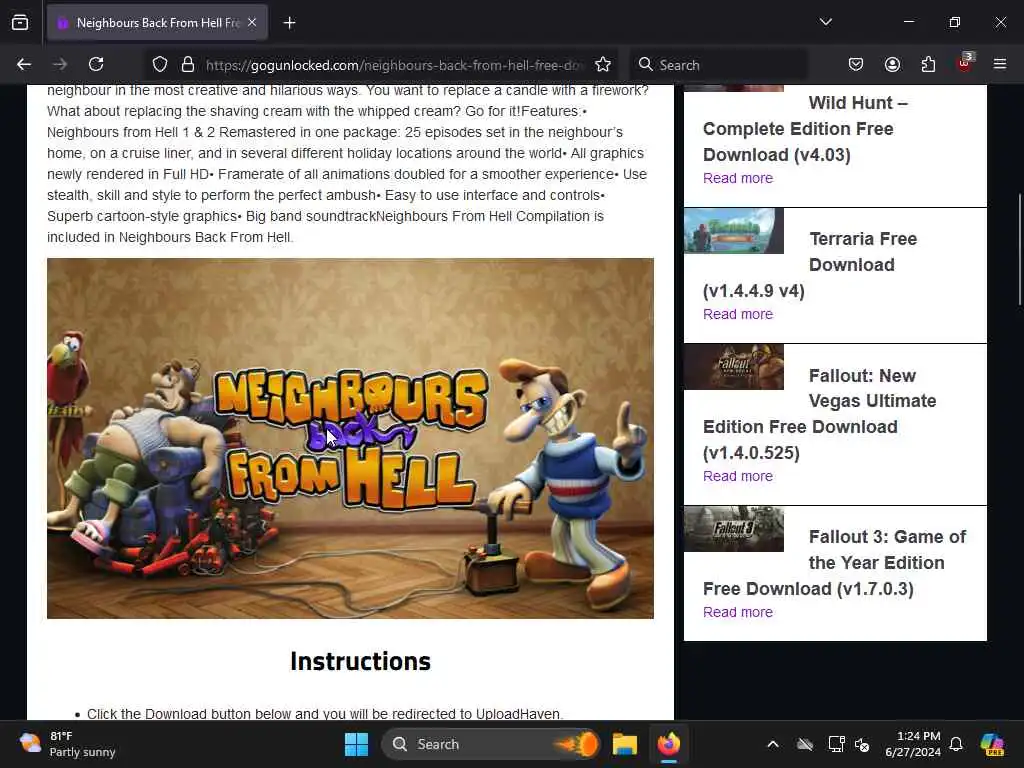Open the Terraria thumbnail image
This screenshot has width=1024, height=768.
(733, 231)
